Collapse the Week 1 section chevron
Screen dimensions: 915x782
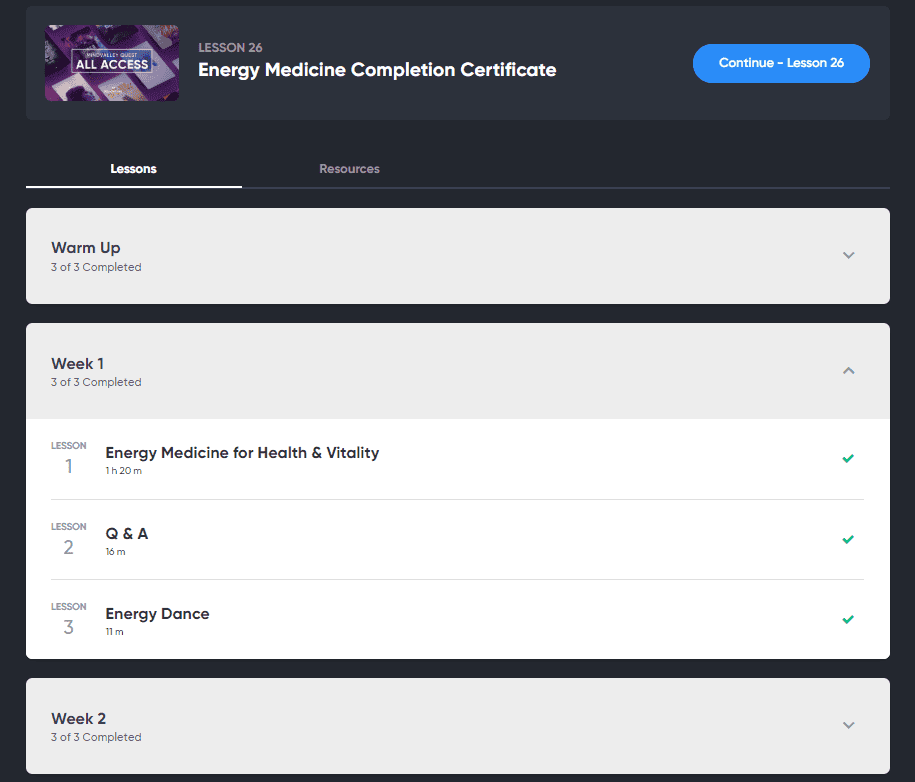pyautogui.click(x=848, y=371)
